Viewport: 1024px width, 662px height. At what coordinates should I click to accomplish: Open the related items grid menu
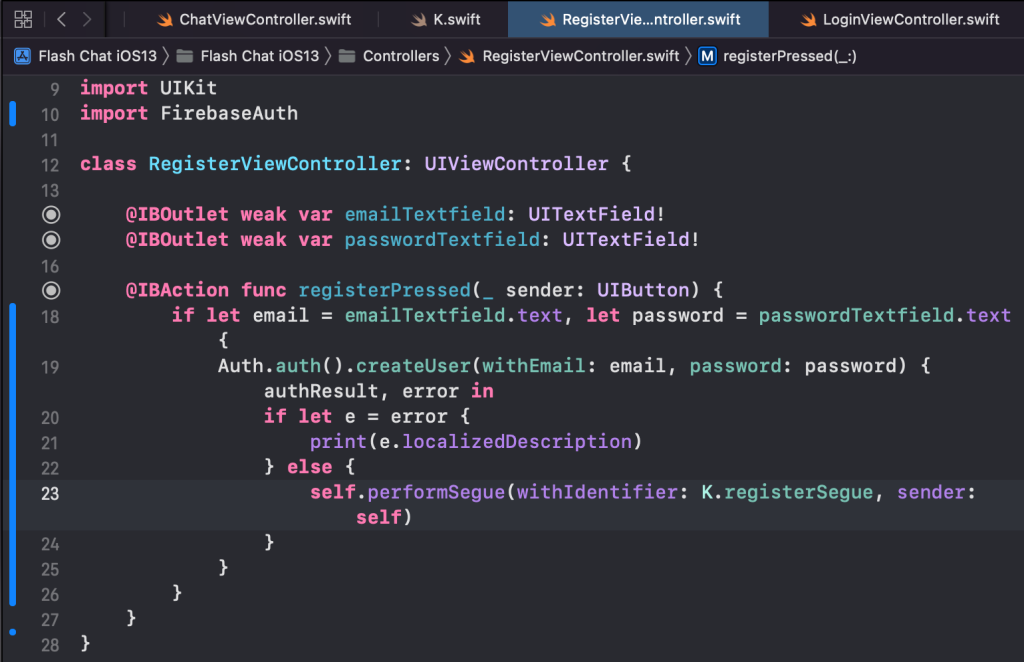(x=24, y=19)
